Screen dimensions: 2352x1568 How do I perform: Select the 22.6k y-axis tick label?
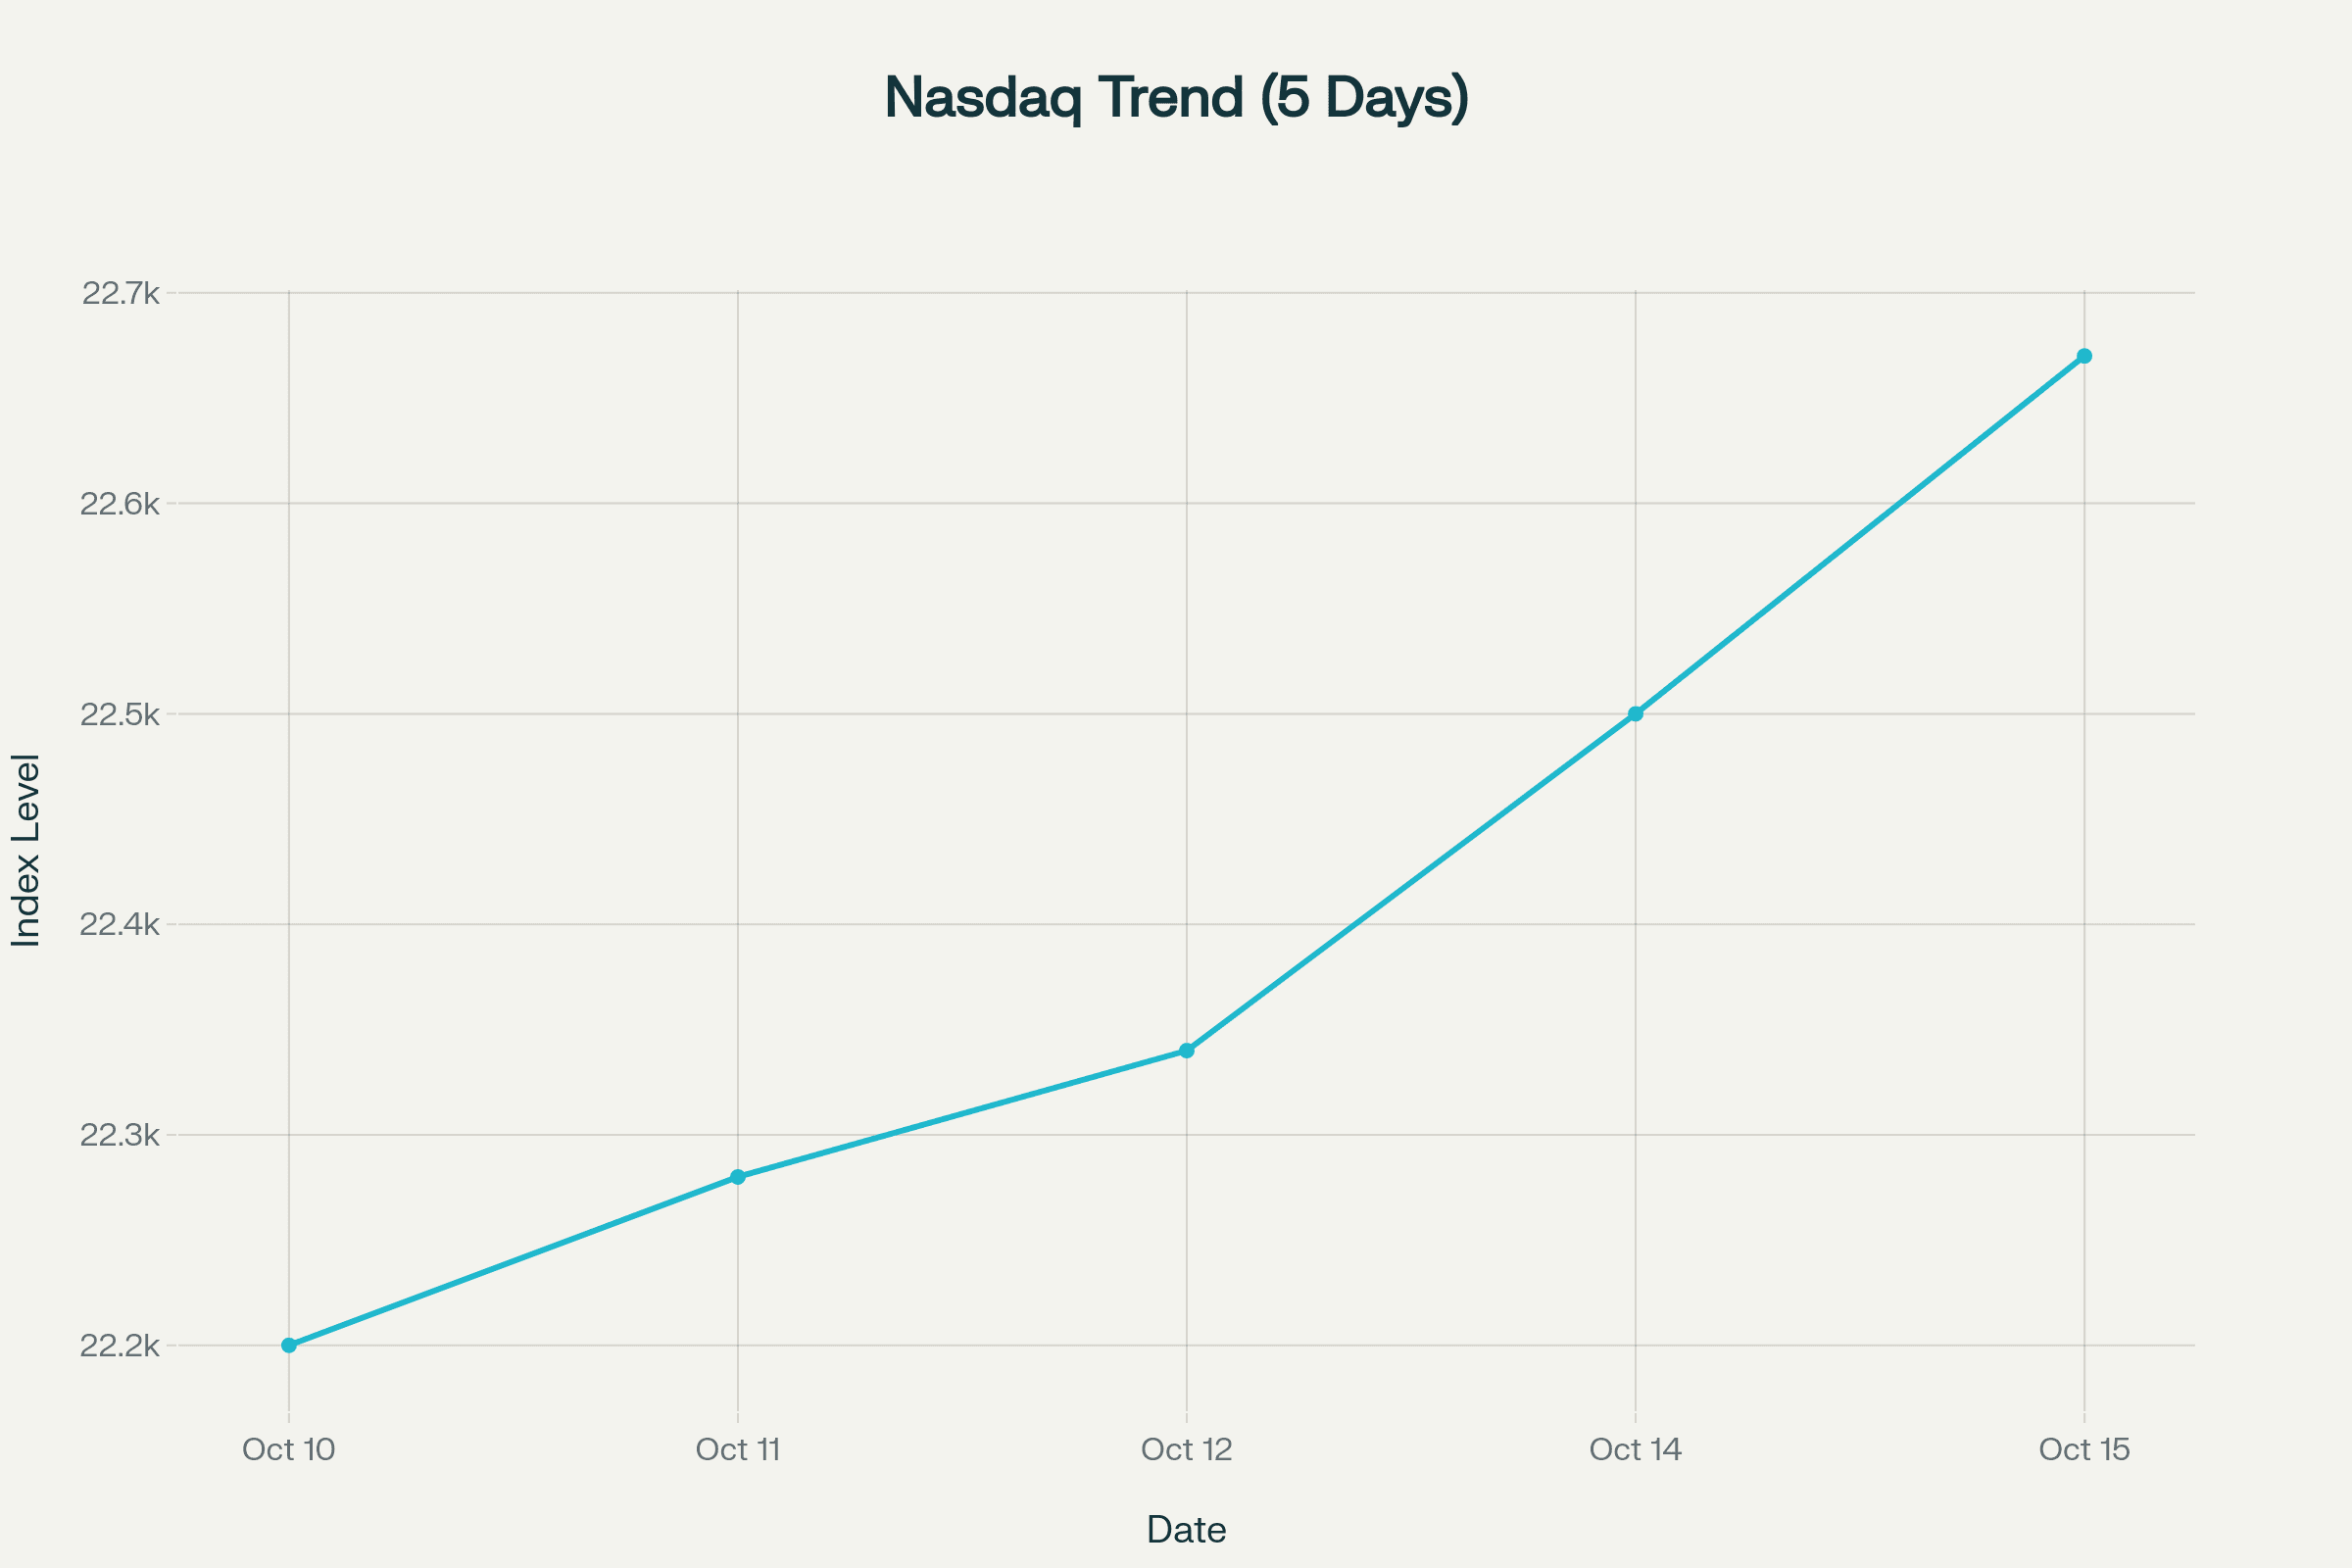click(x=120, y=504)
